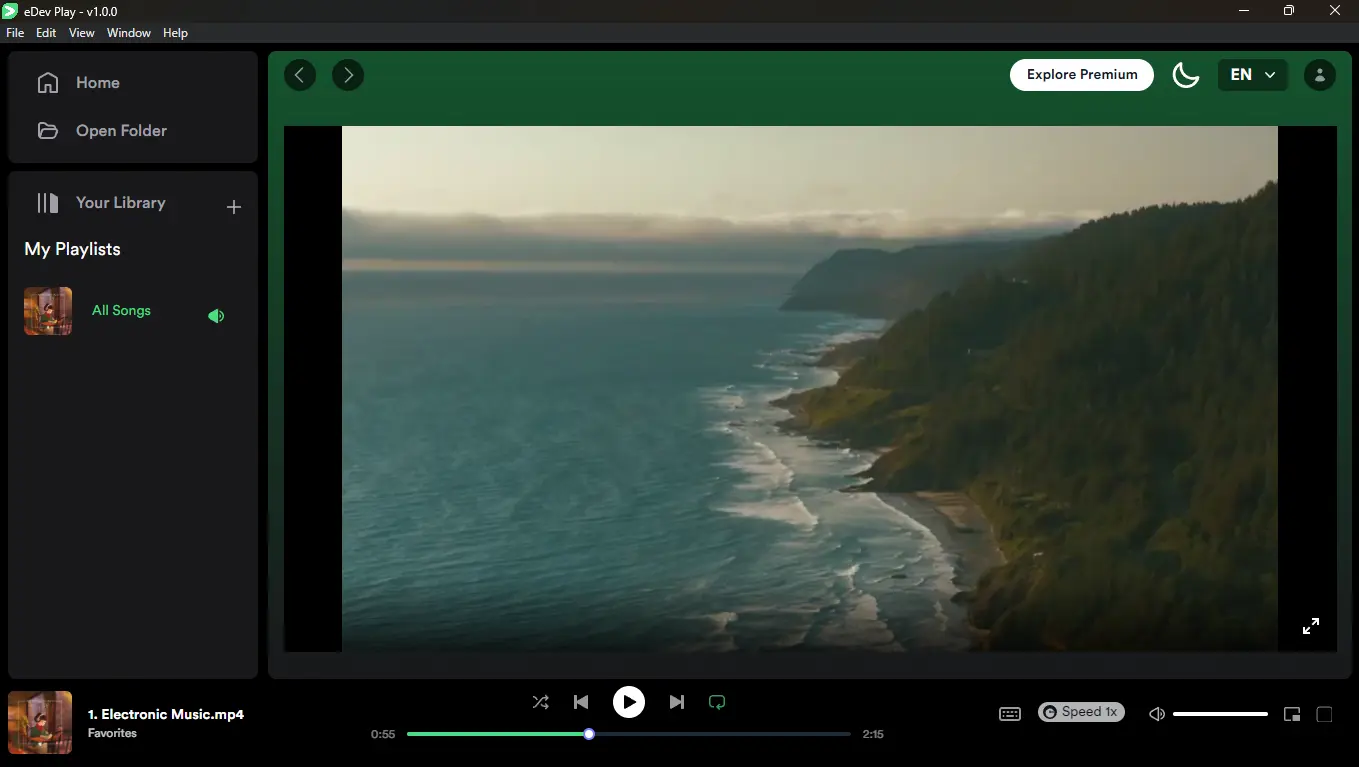The height and width of the screenshot is (767, 1359).
Task: Toggle shuffle playback mode
Action: (541, 702)
